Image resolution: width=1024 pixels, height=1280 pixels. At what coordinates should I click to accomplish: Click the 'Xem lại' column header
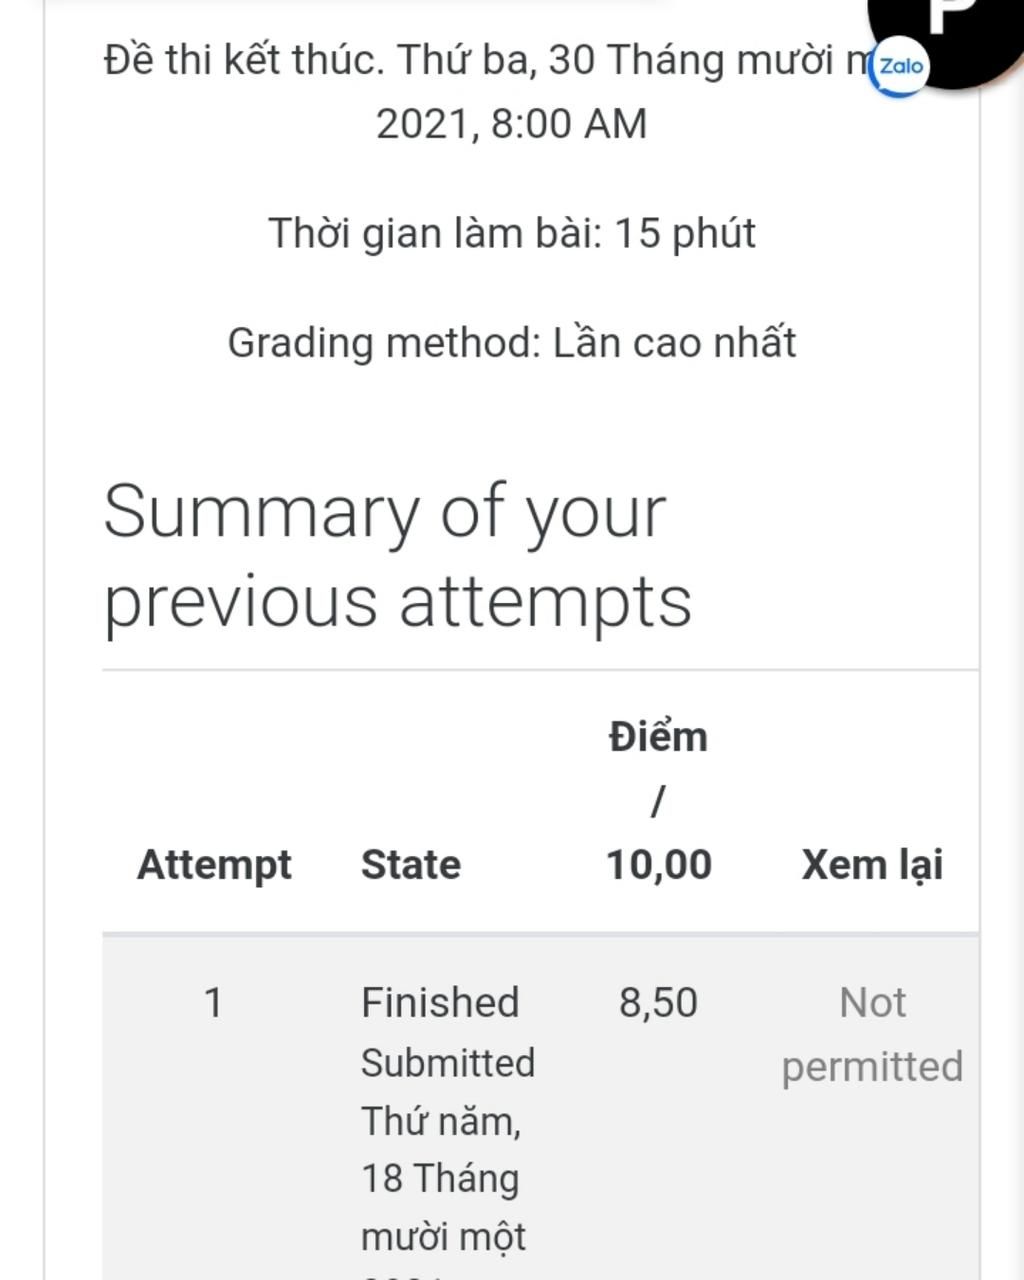tap(872, 865)
